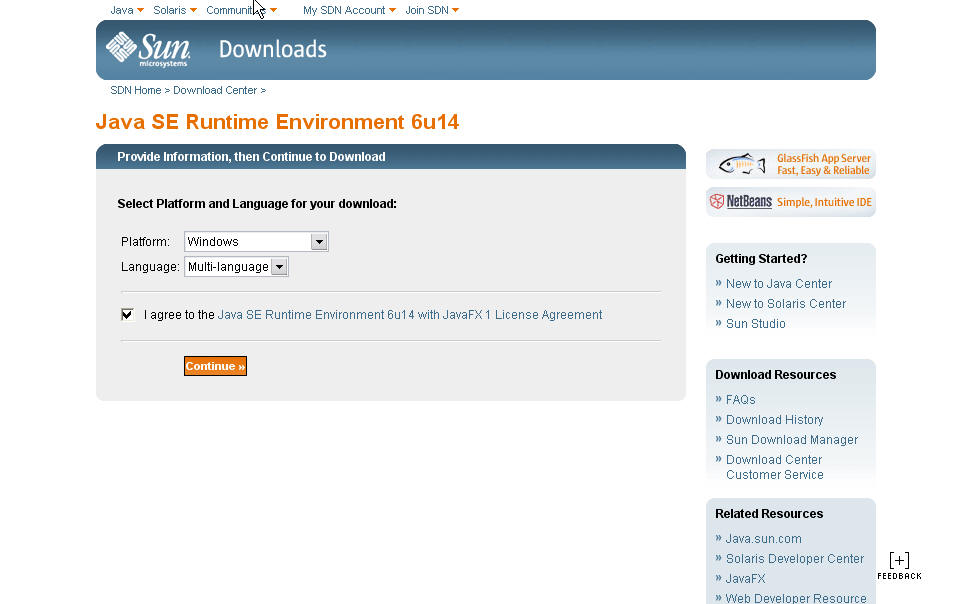Image resolution: width=972 pixels, height=604 pixels.
Task: Click the Sun Microsystems logo
Action: (x=148, y=50)
